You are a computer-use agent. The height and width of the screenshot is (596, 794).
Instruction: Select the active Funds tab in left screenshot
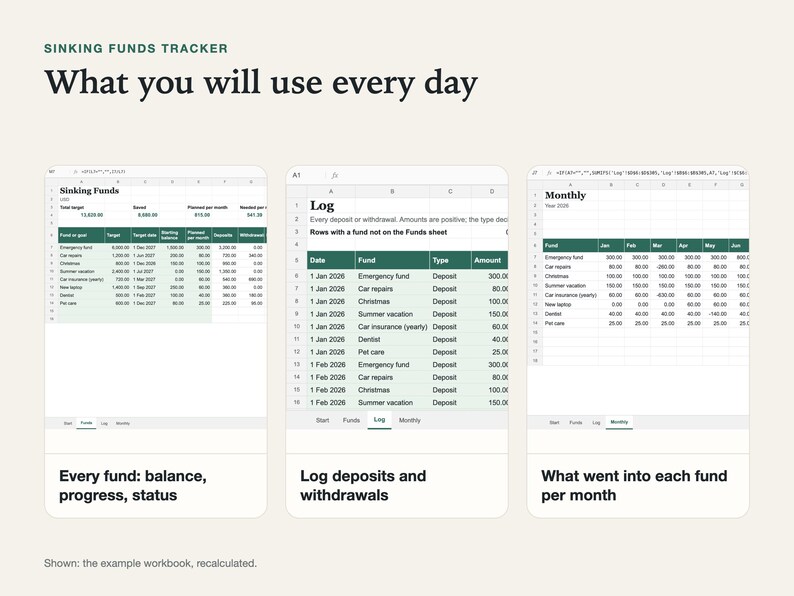point(87,423)
